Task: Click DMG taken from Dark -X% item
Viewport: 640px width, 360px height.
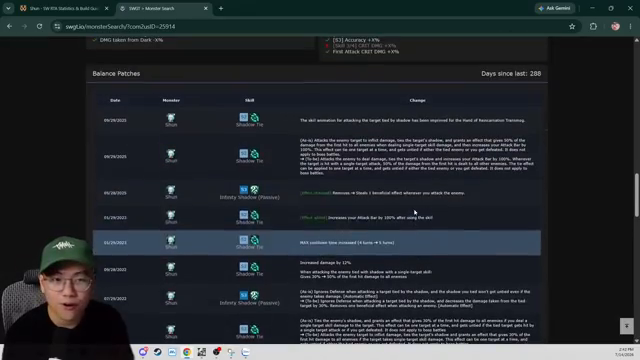Action: 131,40
